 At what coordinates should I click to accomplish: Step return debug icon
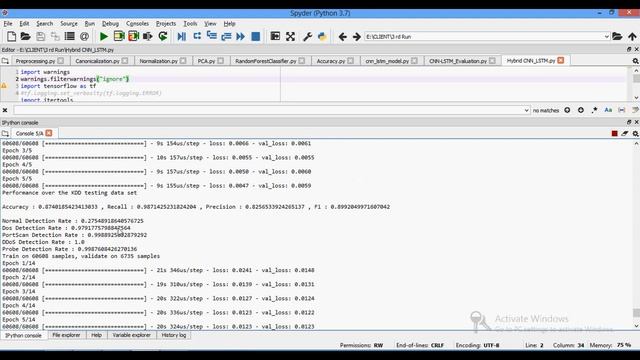click(226, 36)
